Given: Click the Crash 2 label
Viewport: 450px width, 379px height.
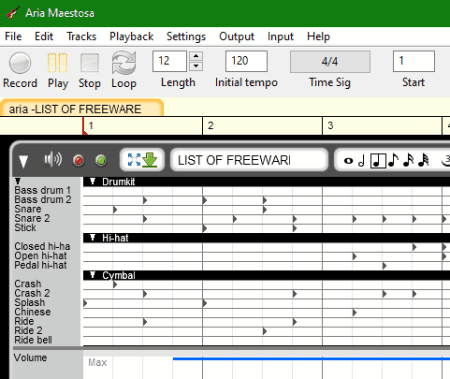Looking at the screenshot, I should pyautogui.click(x=32, y=293).
